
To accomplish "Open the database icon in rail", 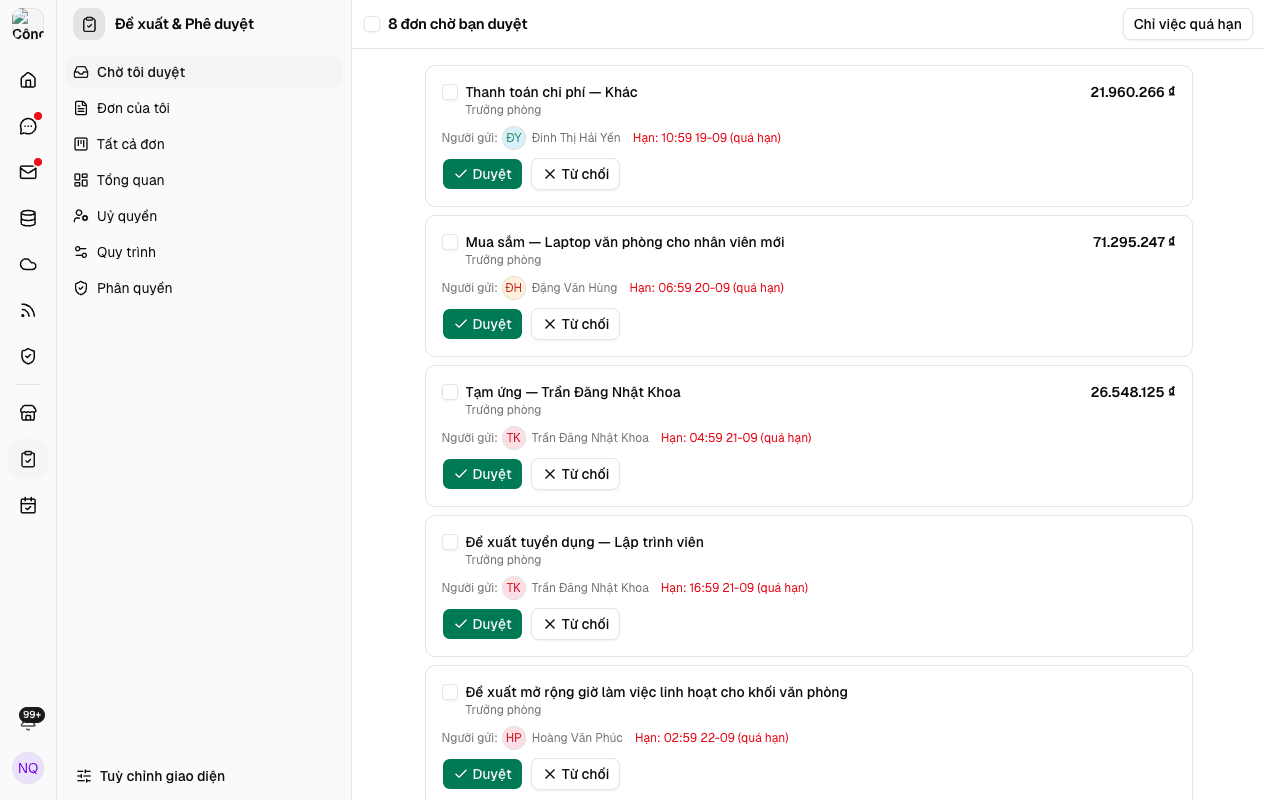I will point(28,218).
